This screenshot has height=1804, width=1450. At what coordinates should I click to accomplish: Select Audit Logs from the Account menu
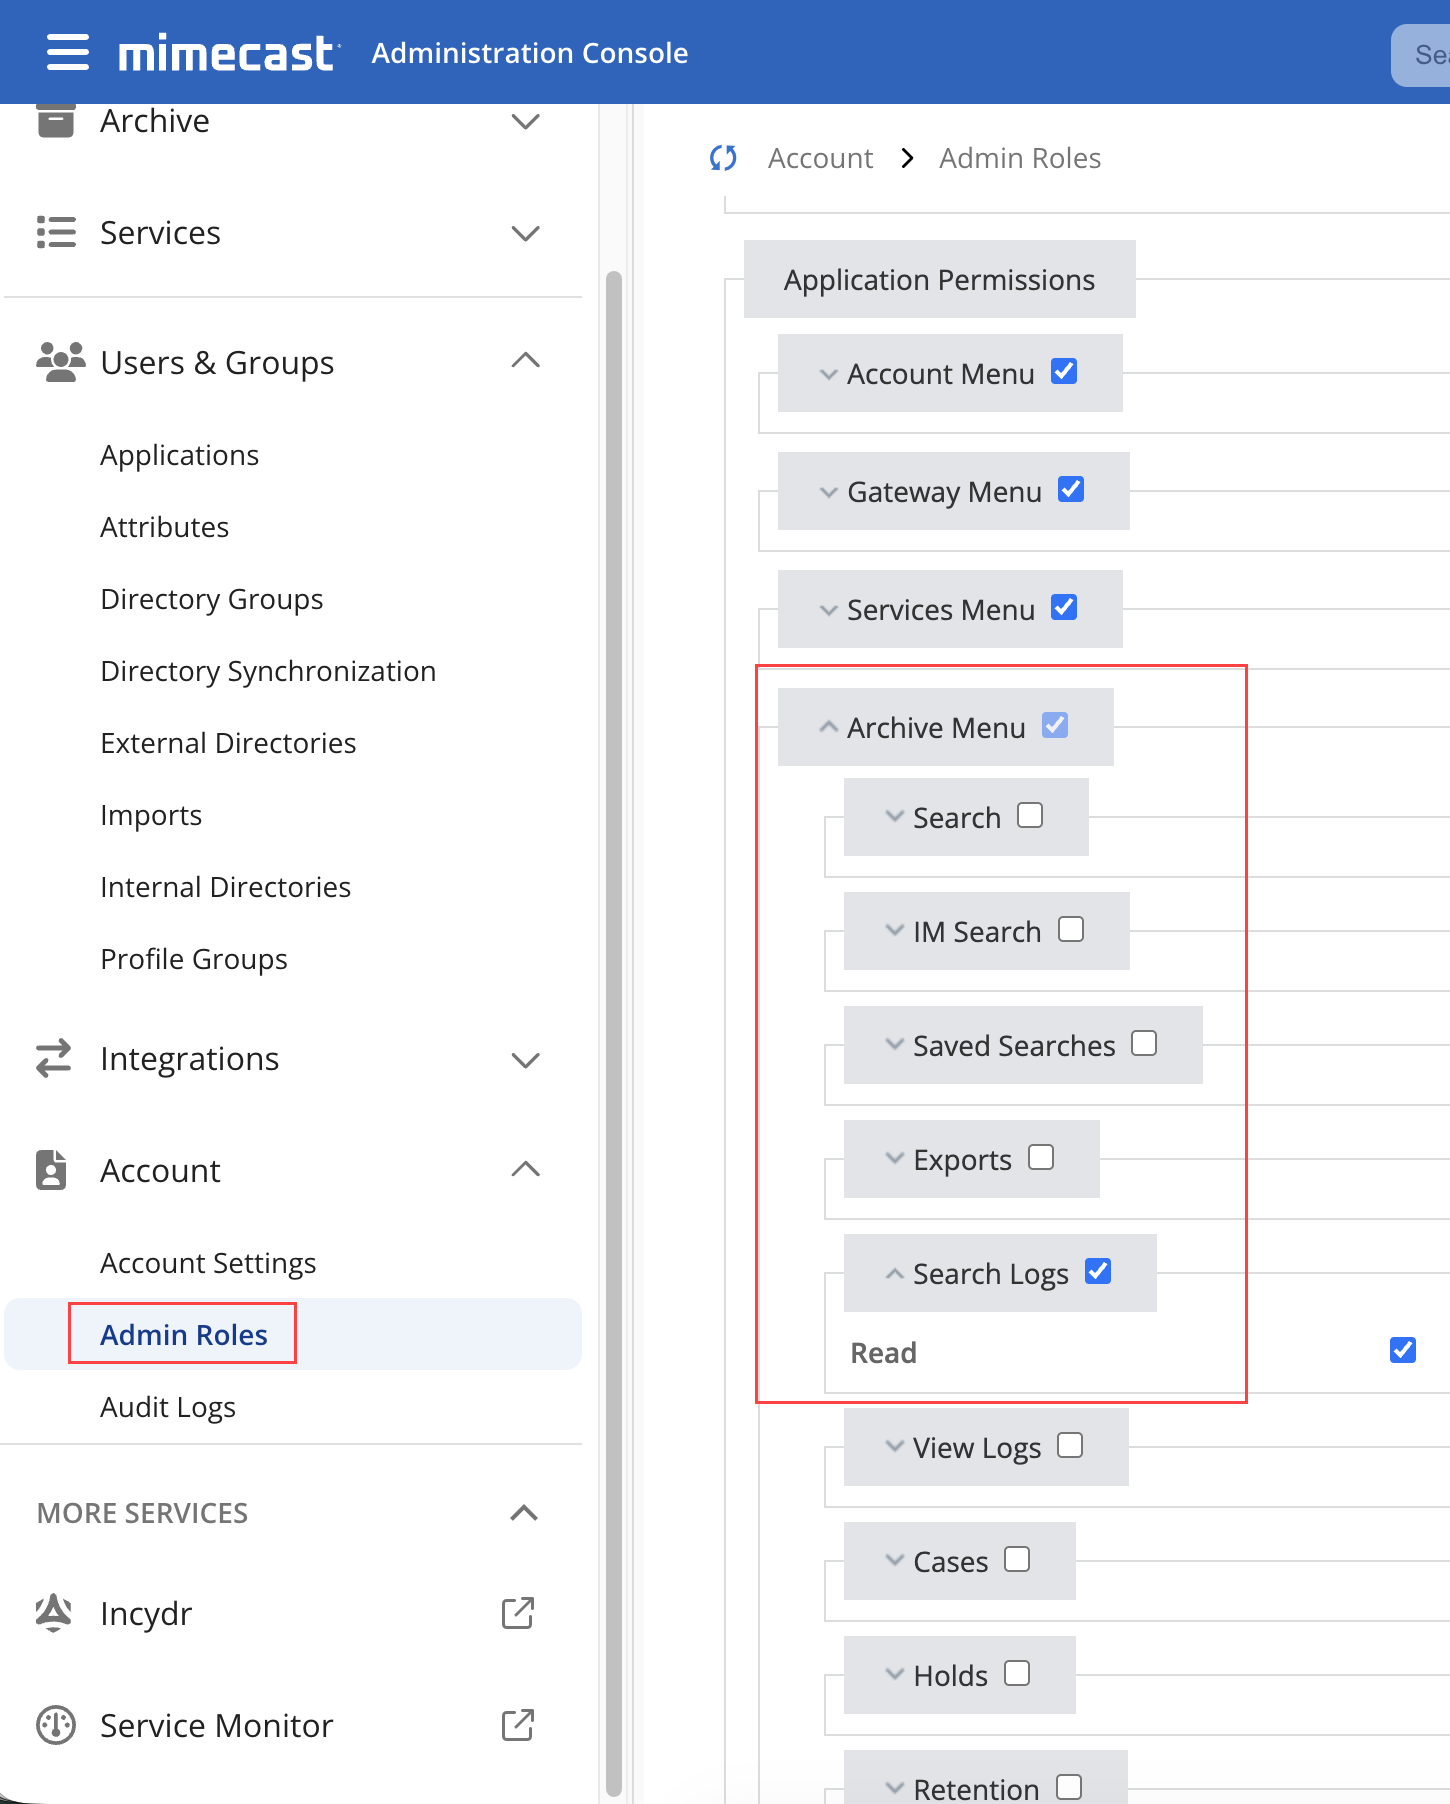168,1407
